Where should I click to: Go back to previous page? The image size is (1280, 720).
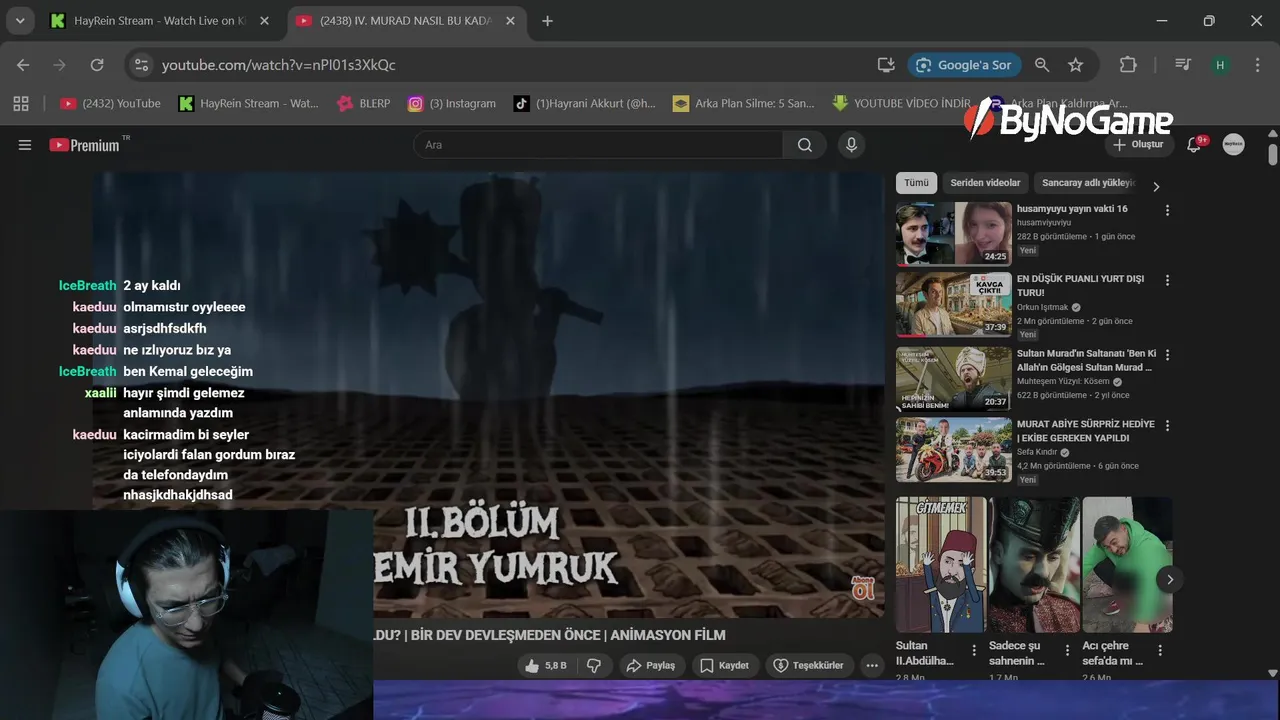[23, 65]
